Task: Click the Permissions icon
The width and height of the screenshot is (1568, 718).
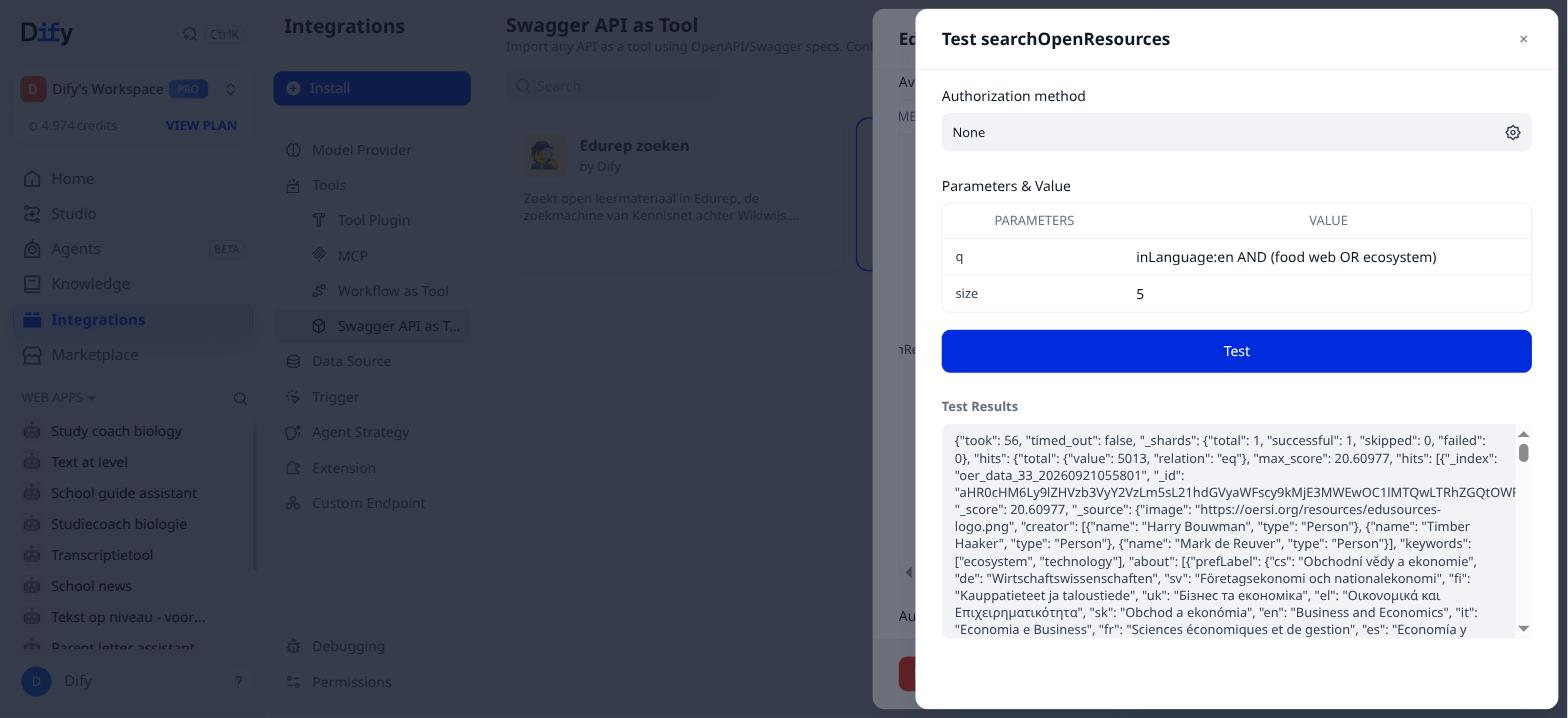Action: [293, 682]
